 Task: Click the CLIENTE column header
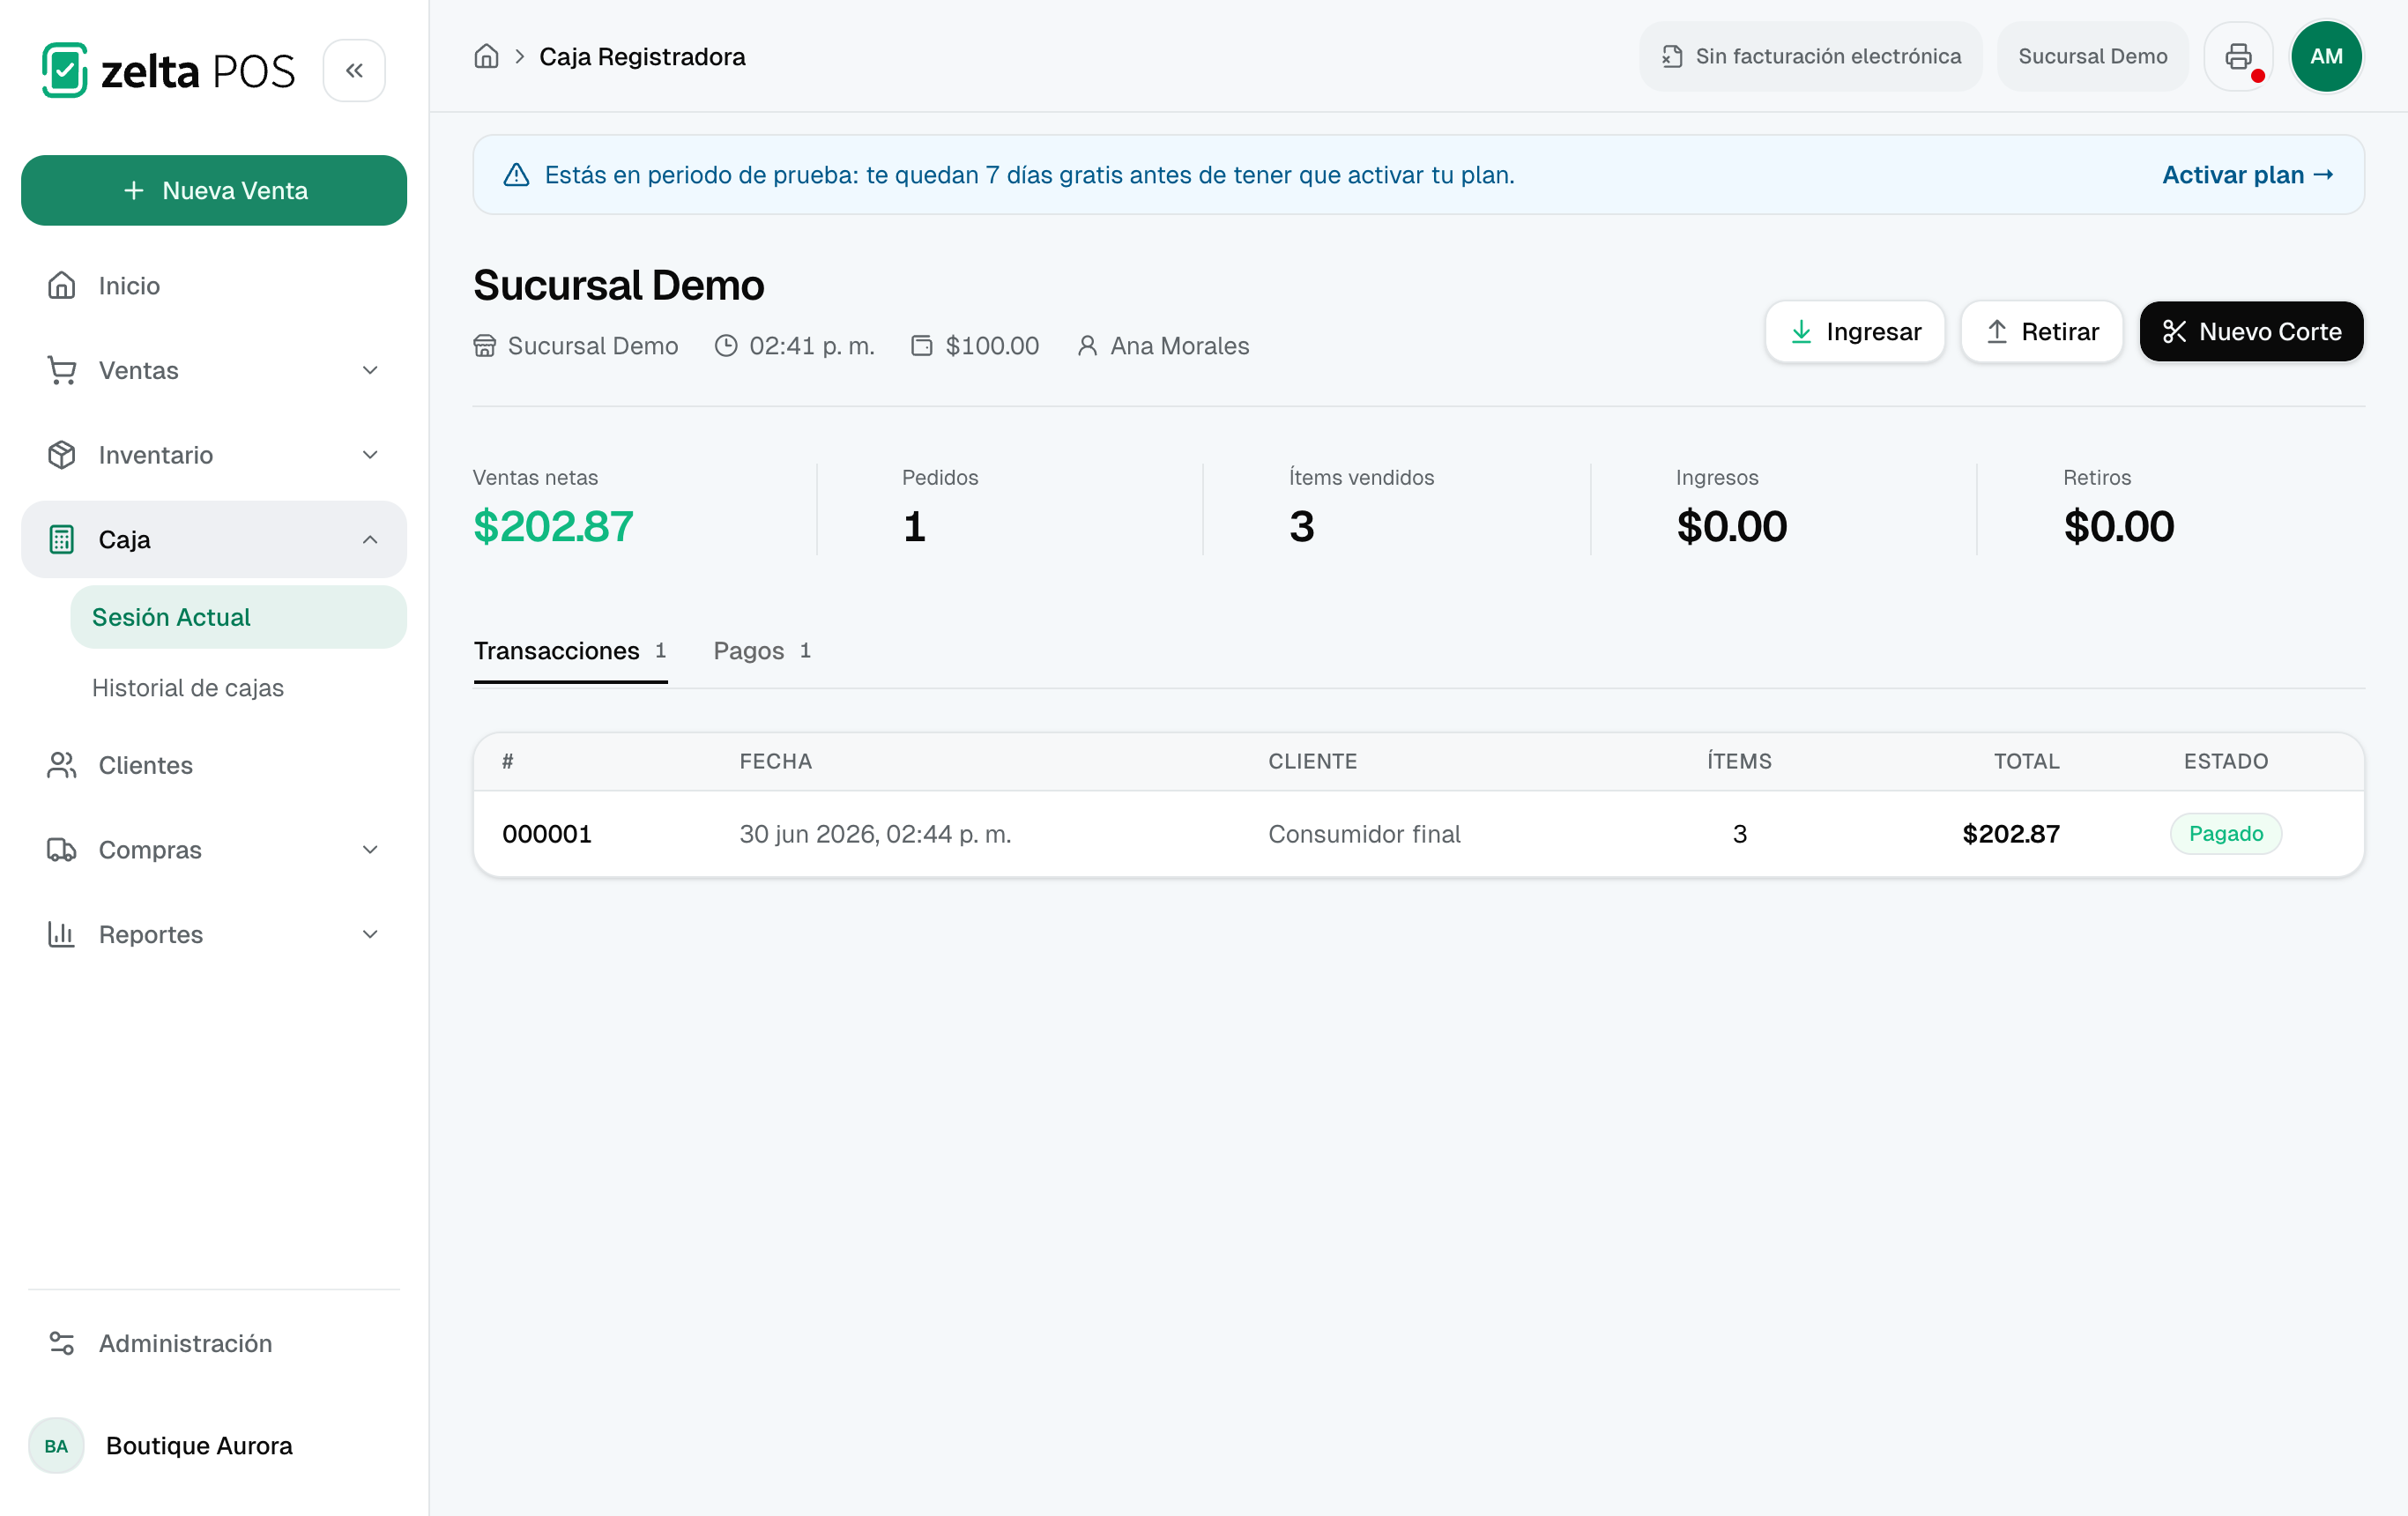tap(1312, 761)
